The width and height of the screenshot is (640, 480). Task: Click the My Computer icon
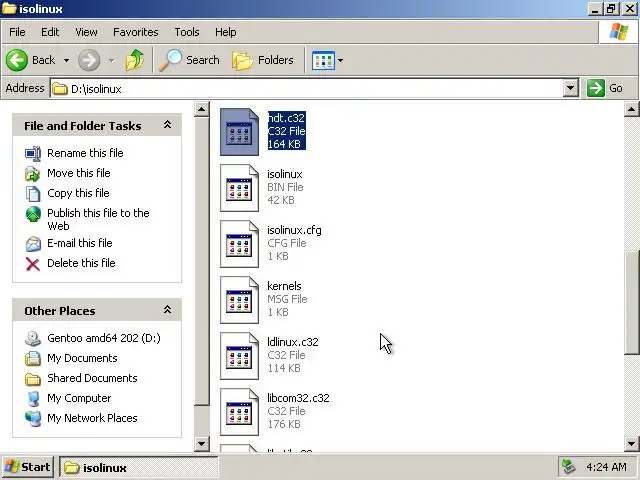click(x=33, y=399)
